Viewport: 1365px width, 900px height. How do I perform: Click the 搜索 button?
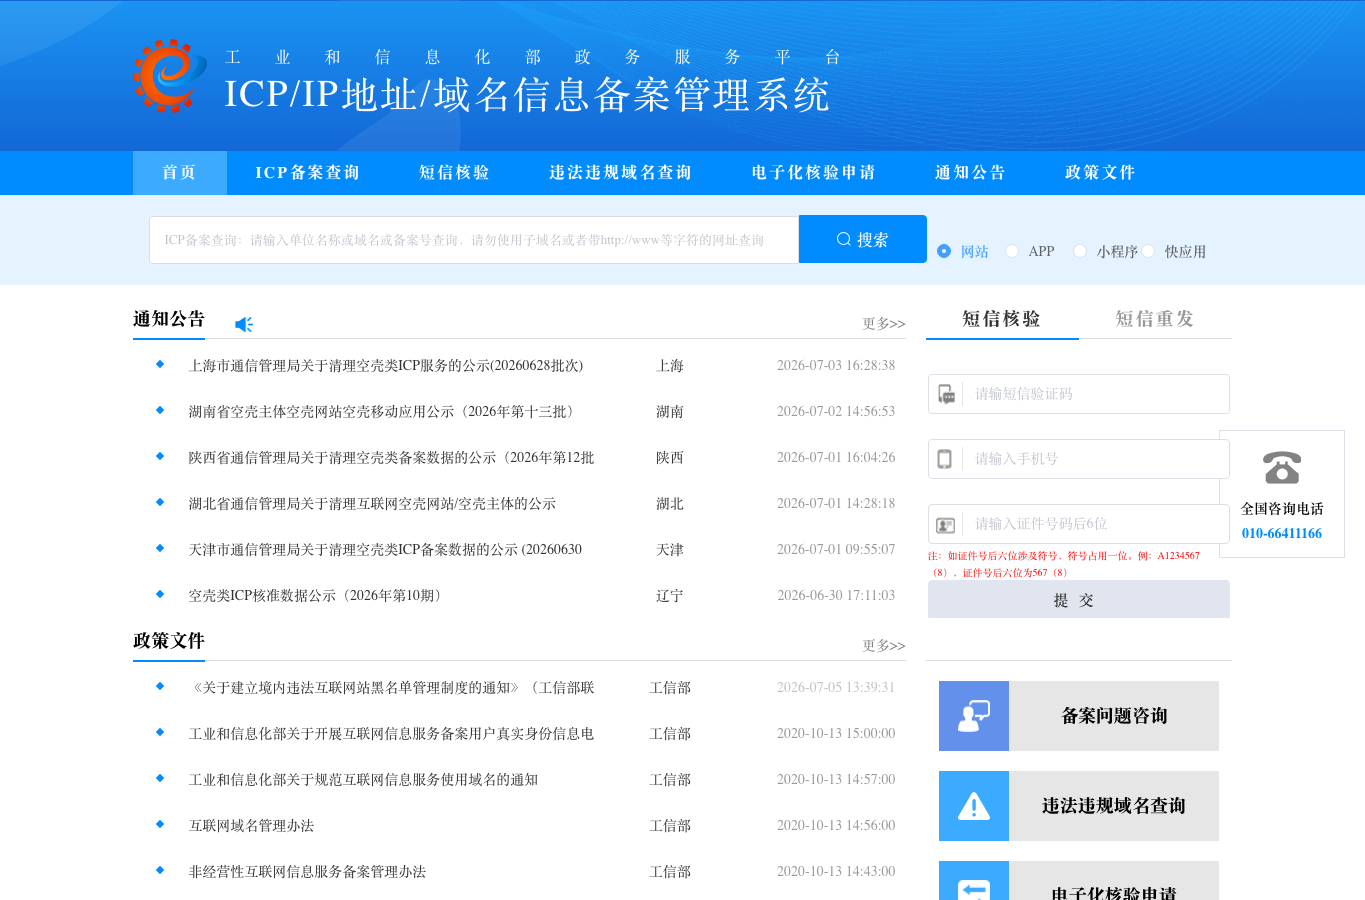click(x=863, y=239)
